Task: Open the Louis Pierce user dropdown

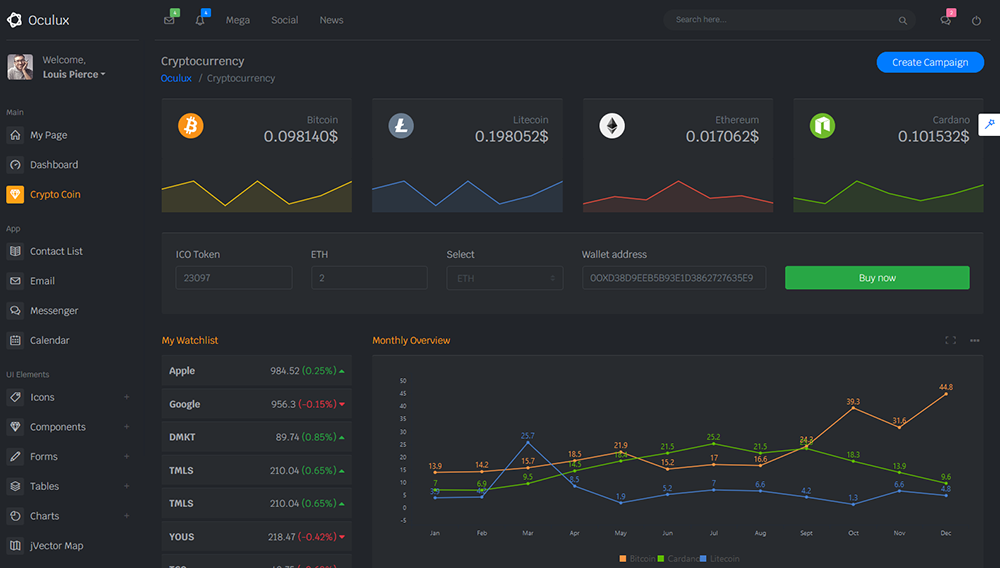Action: tap(74, 74)
